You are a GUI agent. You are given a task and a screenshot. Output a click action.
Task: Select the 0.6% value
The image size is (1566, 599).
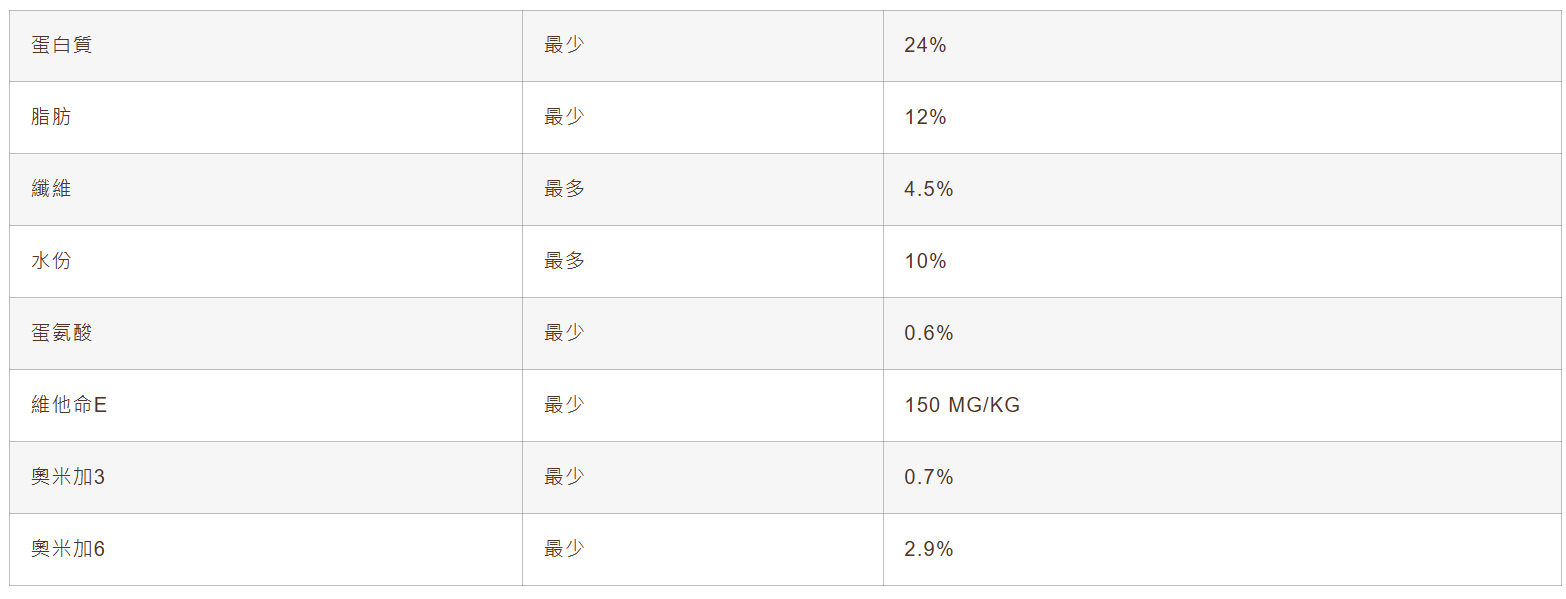pos(929,333)
